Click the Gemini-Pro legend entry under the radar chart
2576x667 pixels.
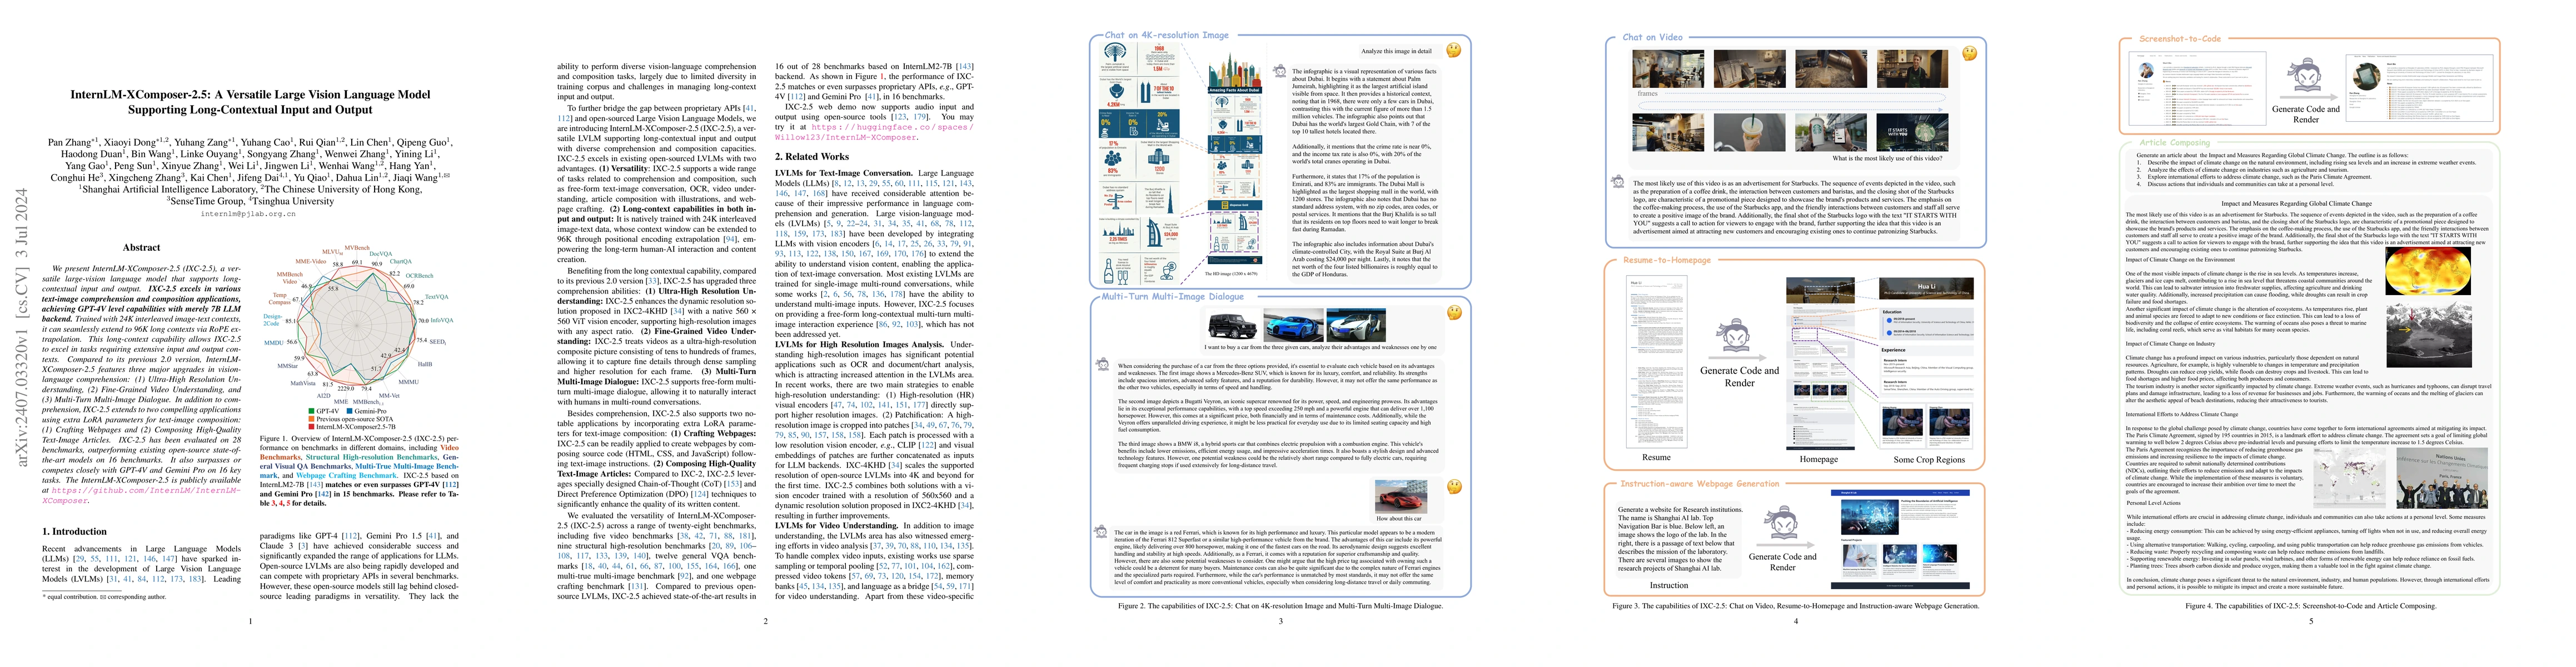point(366,411)
